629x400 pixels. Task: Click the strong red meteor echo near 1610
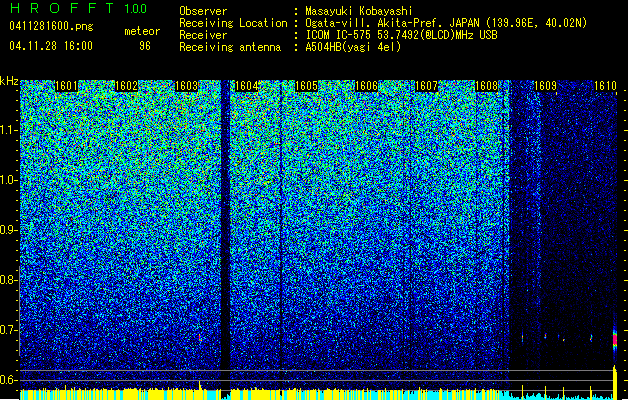tap(615, 340)
